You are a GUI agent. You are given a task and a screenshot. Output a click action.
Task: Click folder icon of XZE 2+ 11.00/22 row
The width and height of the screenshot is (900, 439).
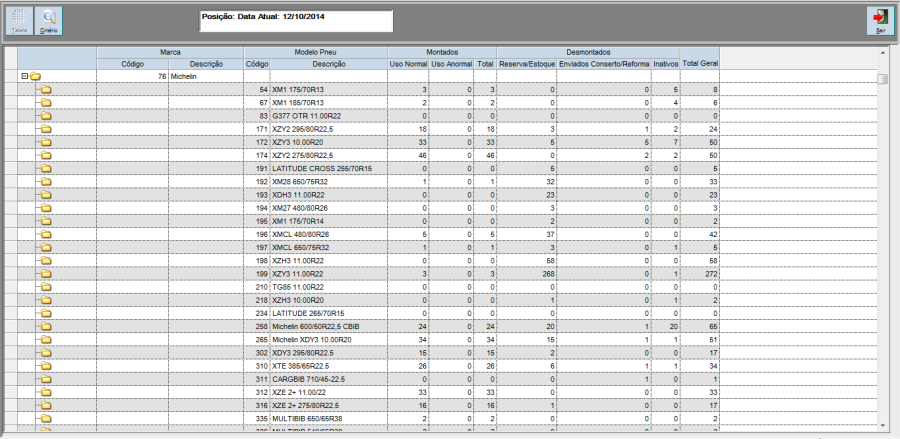46,393
